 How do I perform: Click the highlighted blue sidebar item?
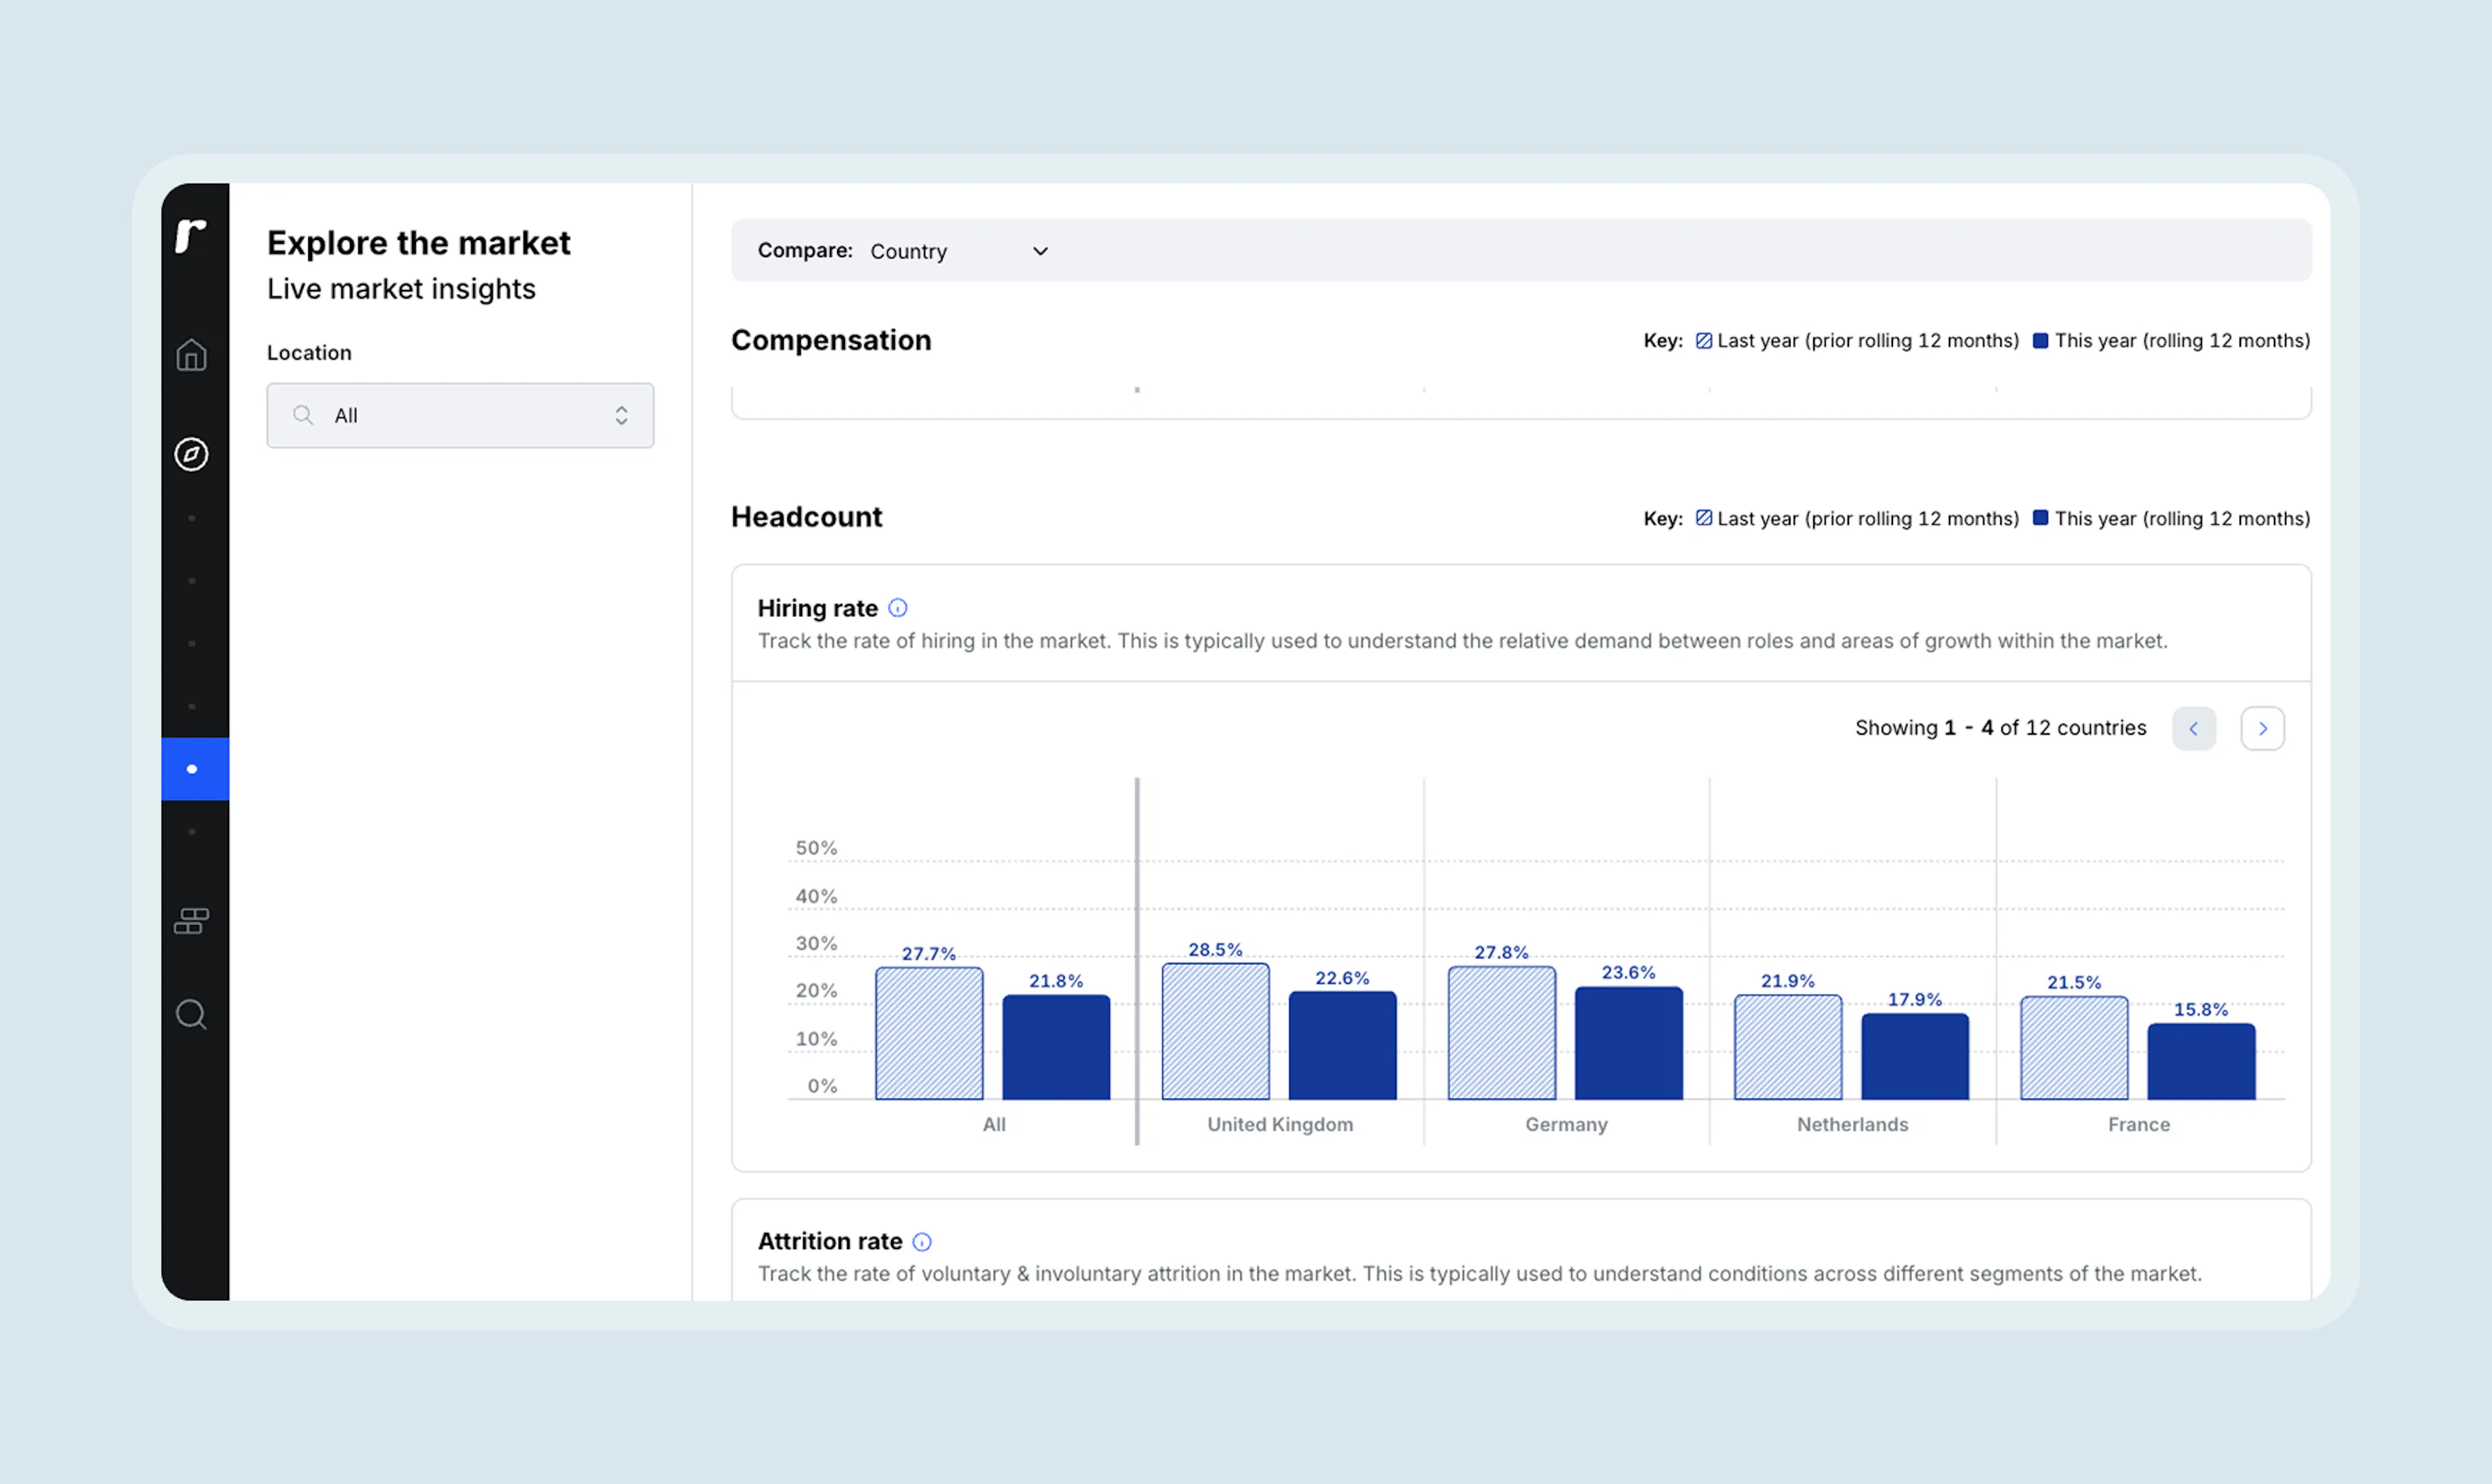pos(195,769)
